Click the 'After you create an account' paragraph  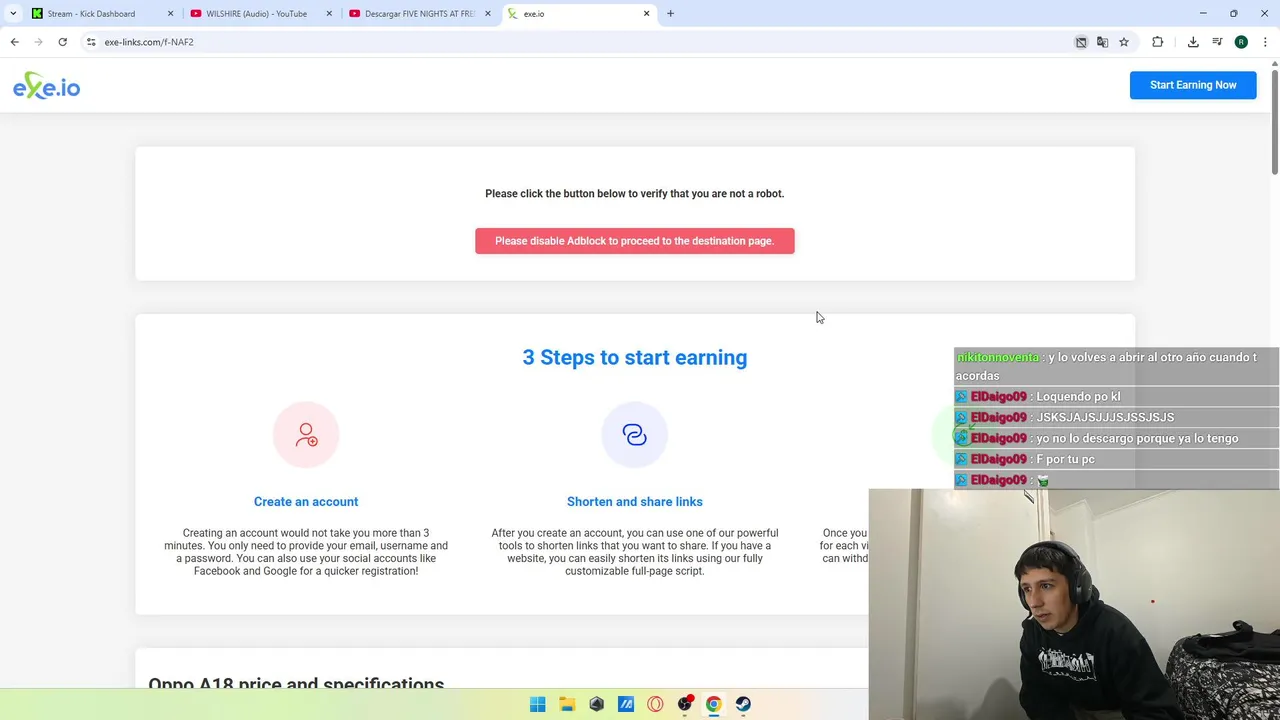point(635,552)
